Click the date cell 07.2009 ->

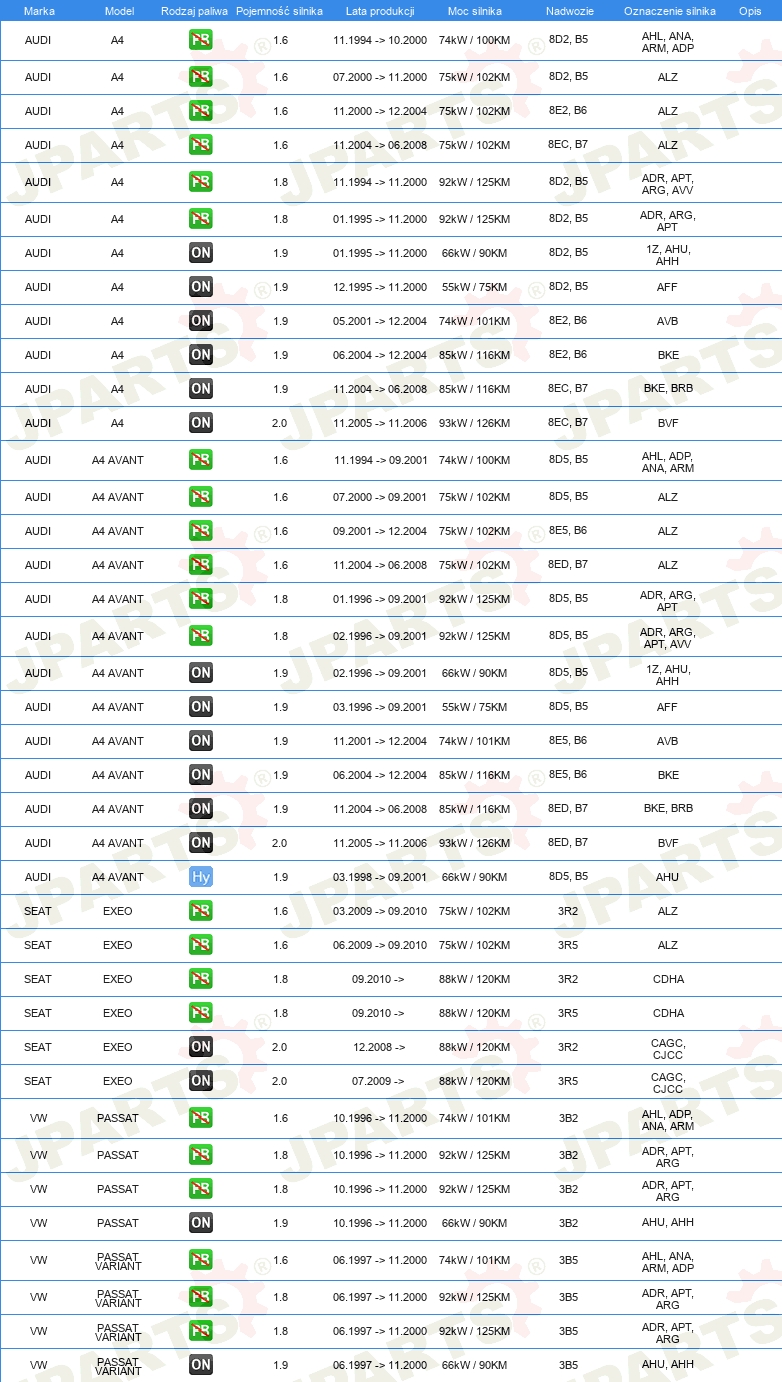(379, 1081)
